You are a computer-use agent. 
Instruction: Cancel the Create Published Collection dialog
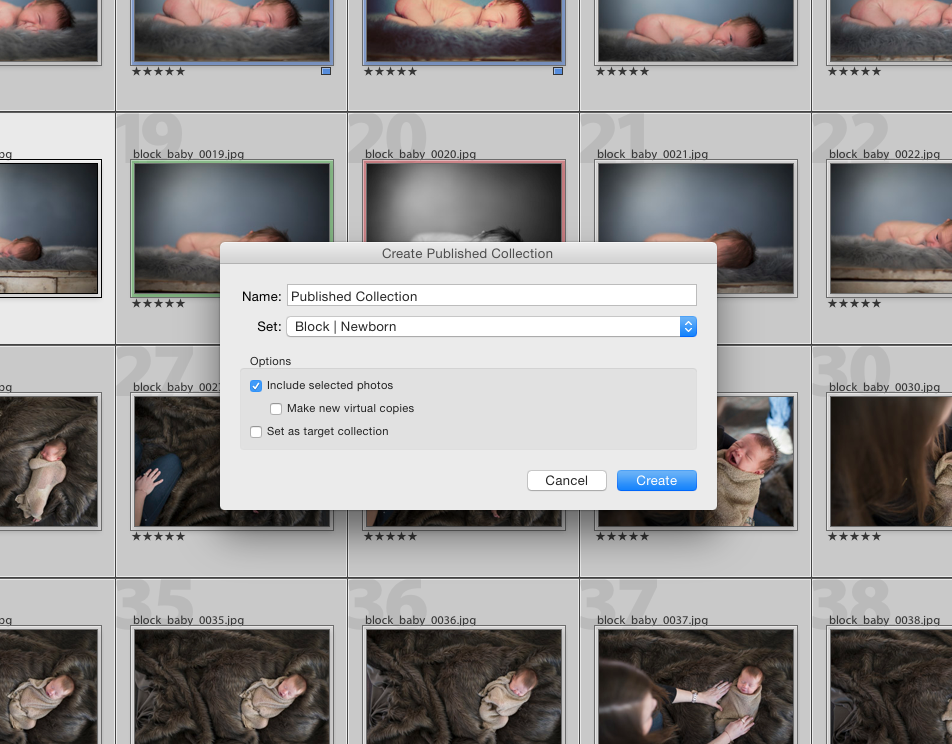pos(566,480)
